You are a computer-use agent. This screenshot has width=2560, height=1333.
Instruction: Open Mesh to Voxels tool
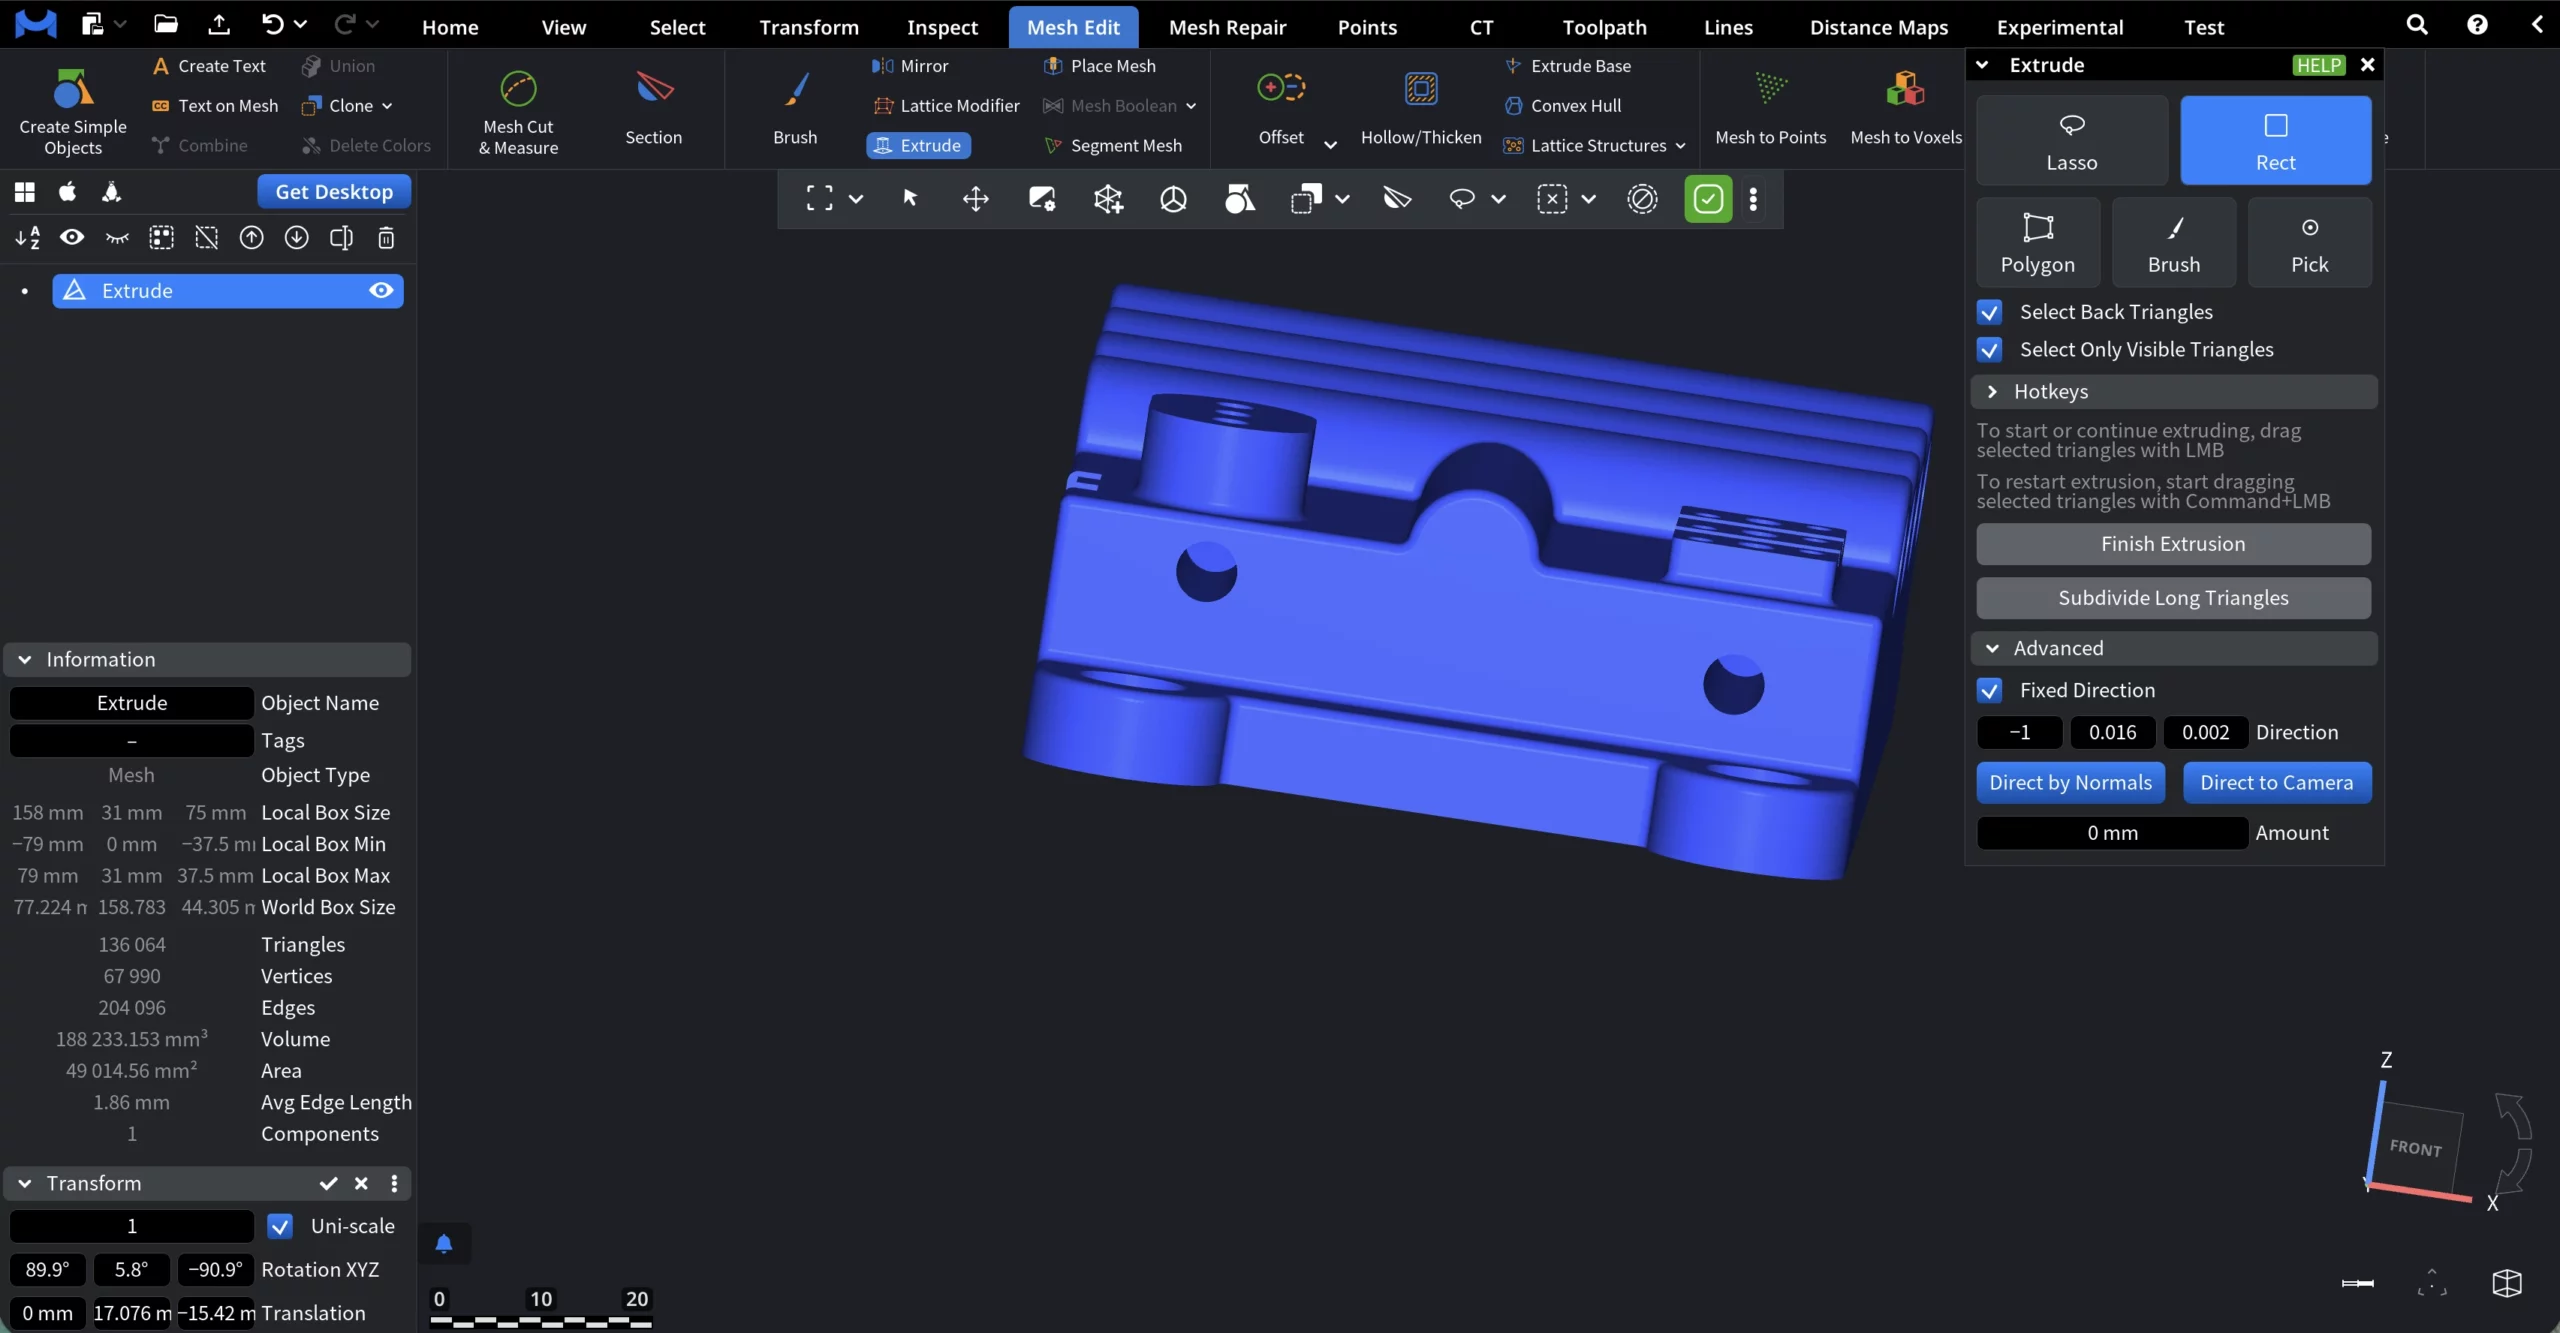pos(1903,108)
